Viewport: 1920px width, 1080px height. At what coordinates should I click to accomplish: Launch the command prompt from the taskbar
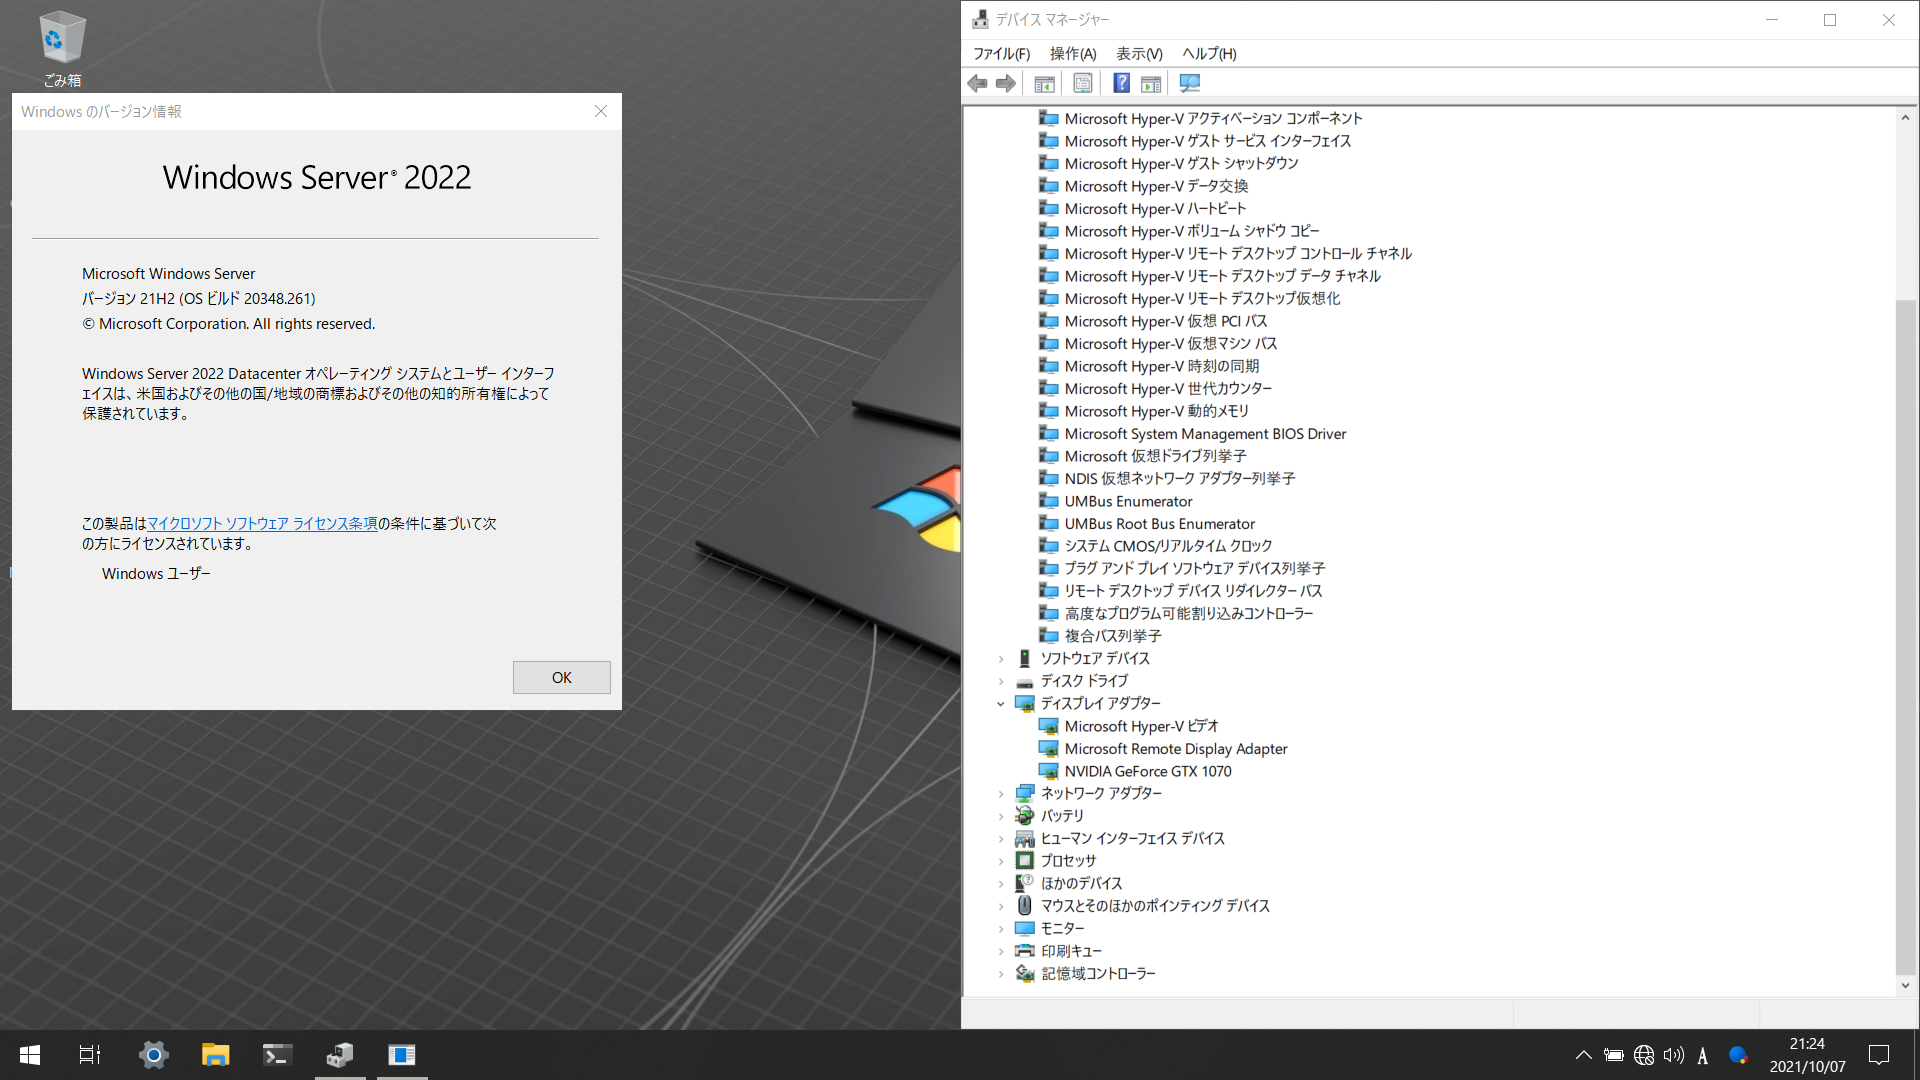(x=277, y=1054)
